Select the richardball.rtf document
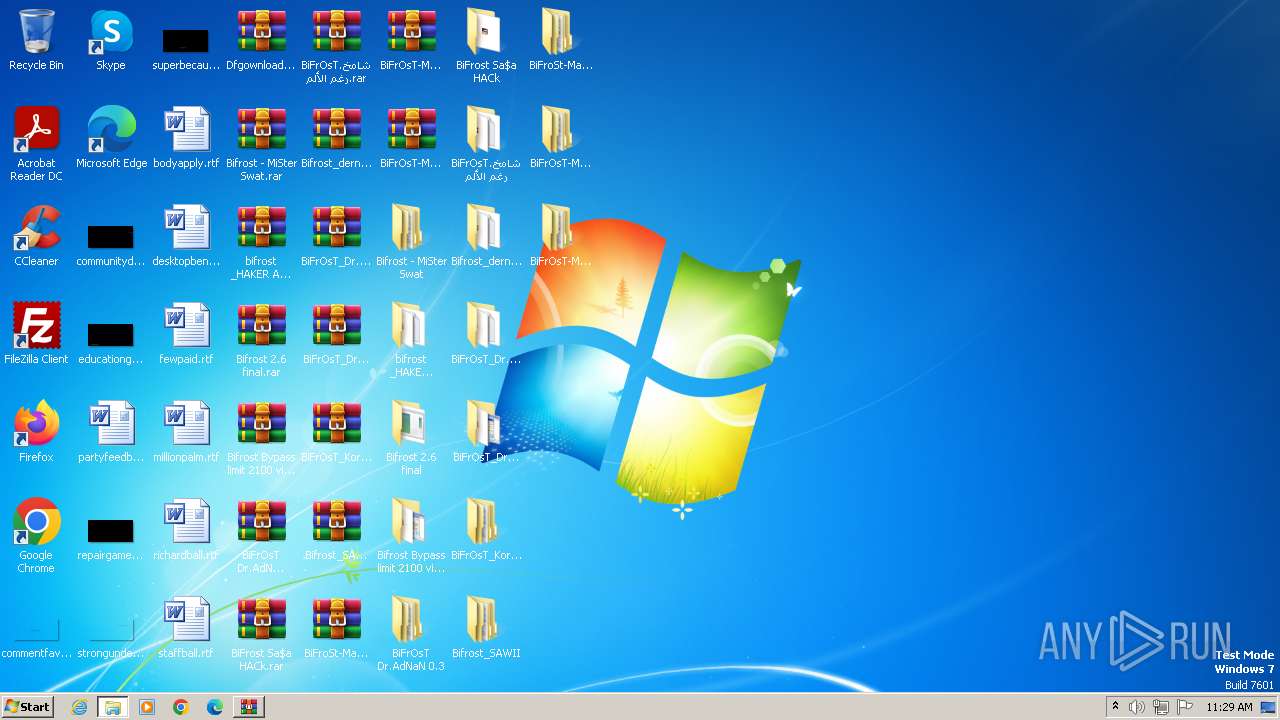Screen dimensions: 1280x720 coord(186,530)
